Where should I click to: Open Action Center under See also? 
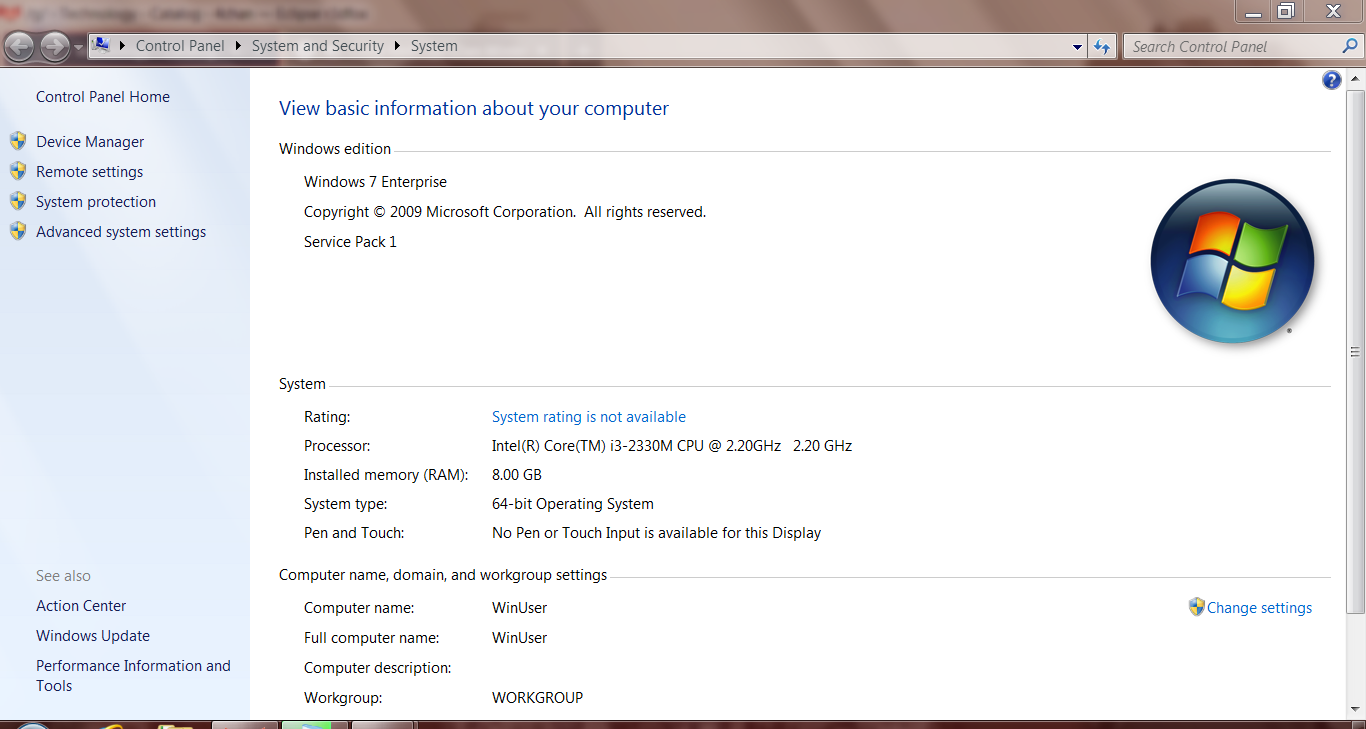[x=81, y=606]
